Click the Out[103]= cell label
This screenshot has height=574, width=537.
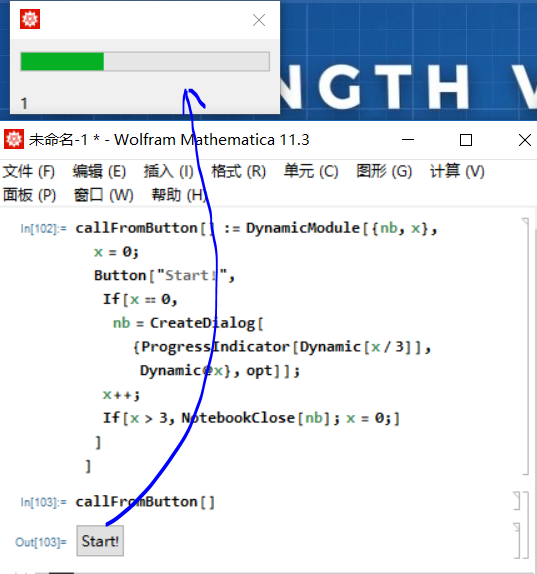(x=41, y=542)
